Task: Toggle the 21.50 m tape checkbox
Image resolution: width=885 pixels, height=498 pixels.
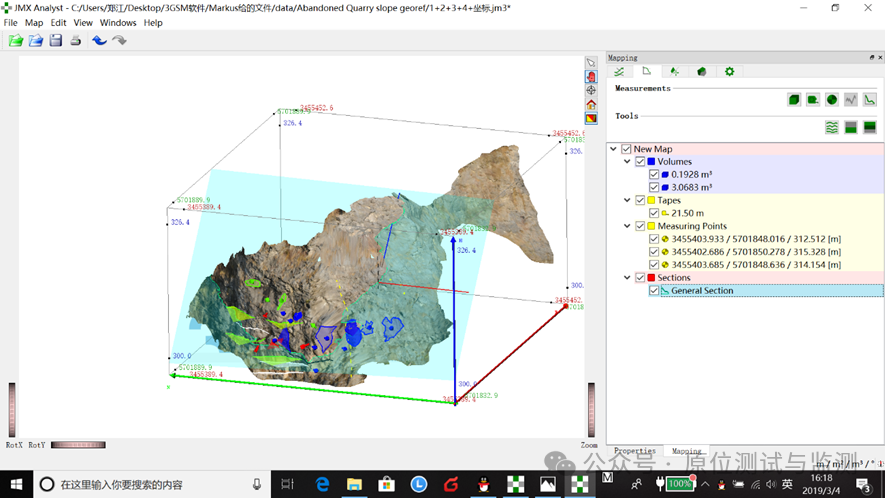Action: tap(654, 213)
